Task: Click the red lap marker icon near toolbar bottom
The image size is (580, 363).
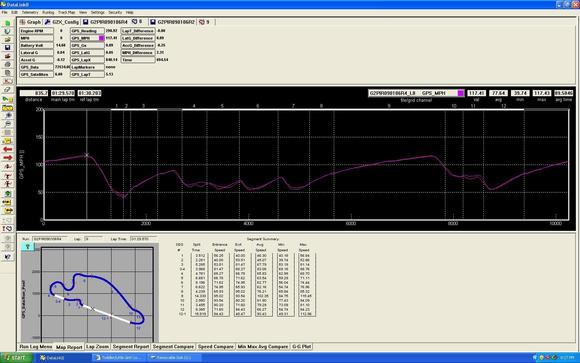Action: 7,229
